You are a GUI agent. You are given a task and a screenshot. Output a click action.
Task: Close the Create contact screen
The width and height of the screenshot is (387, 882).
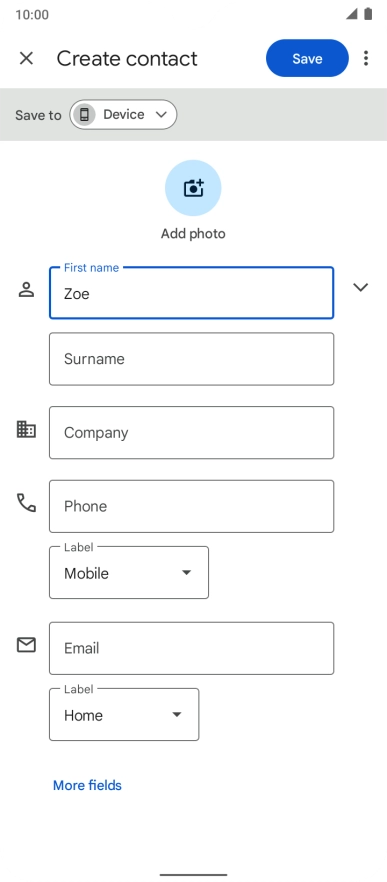coord(26,58)
